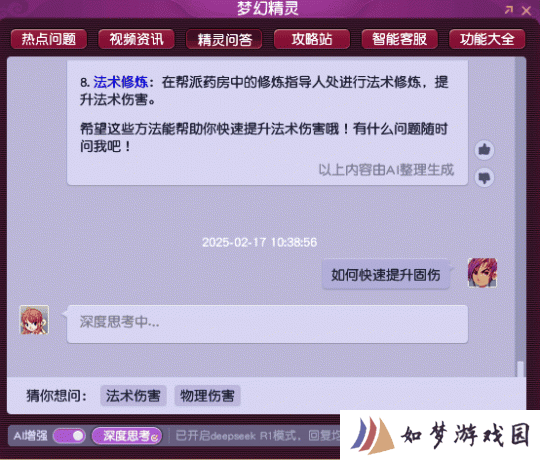Go to the 智能客服 tab
The image size is (540, 460).
[x=399, y=39]
